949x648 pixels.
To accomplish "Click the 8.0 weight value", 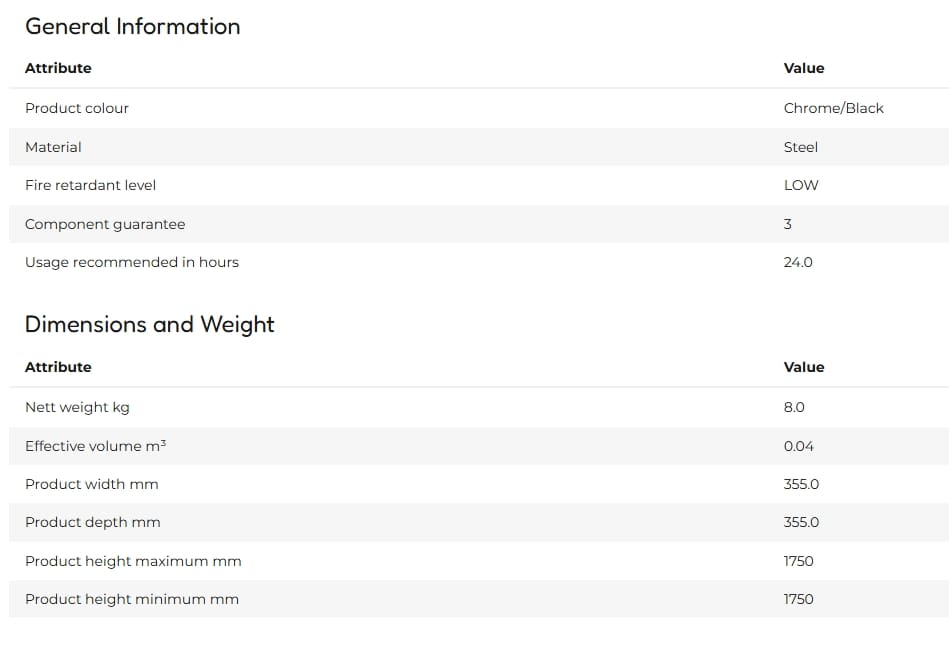I will (794, 407).
